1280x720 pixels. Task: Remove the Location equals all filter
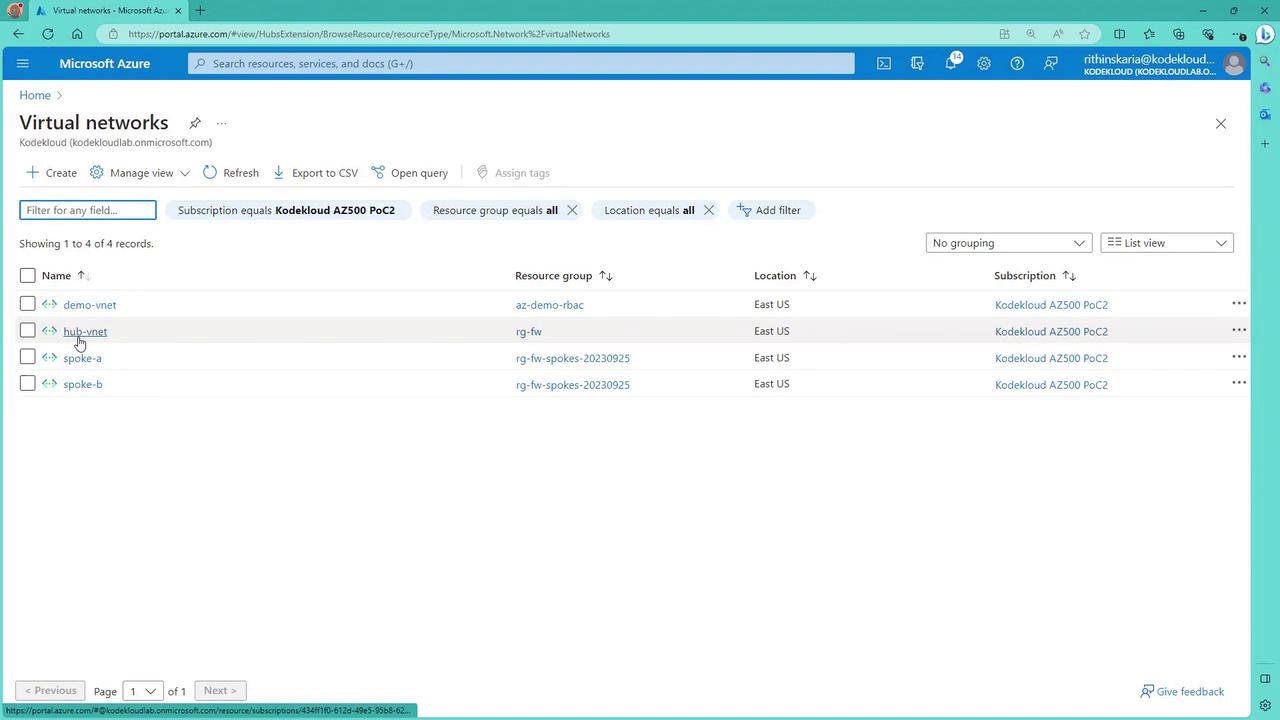pyautogui.click(x=709, y=210)
